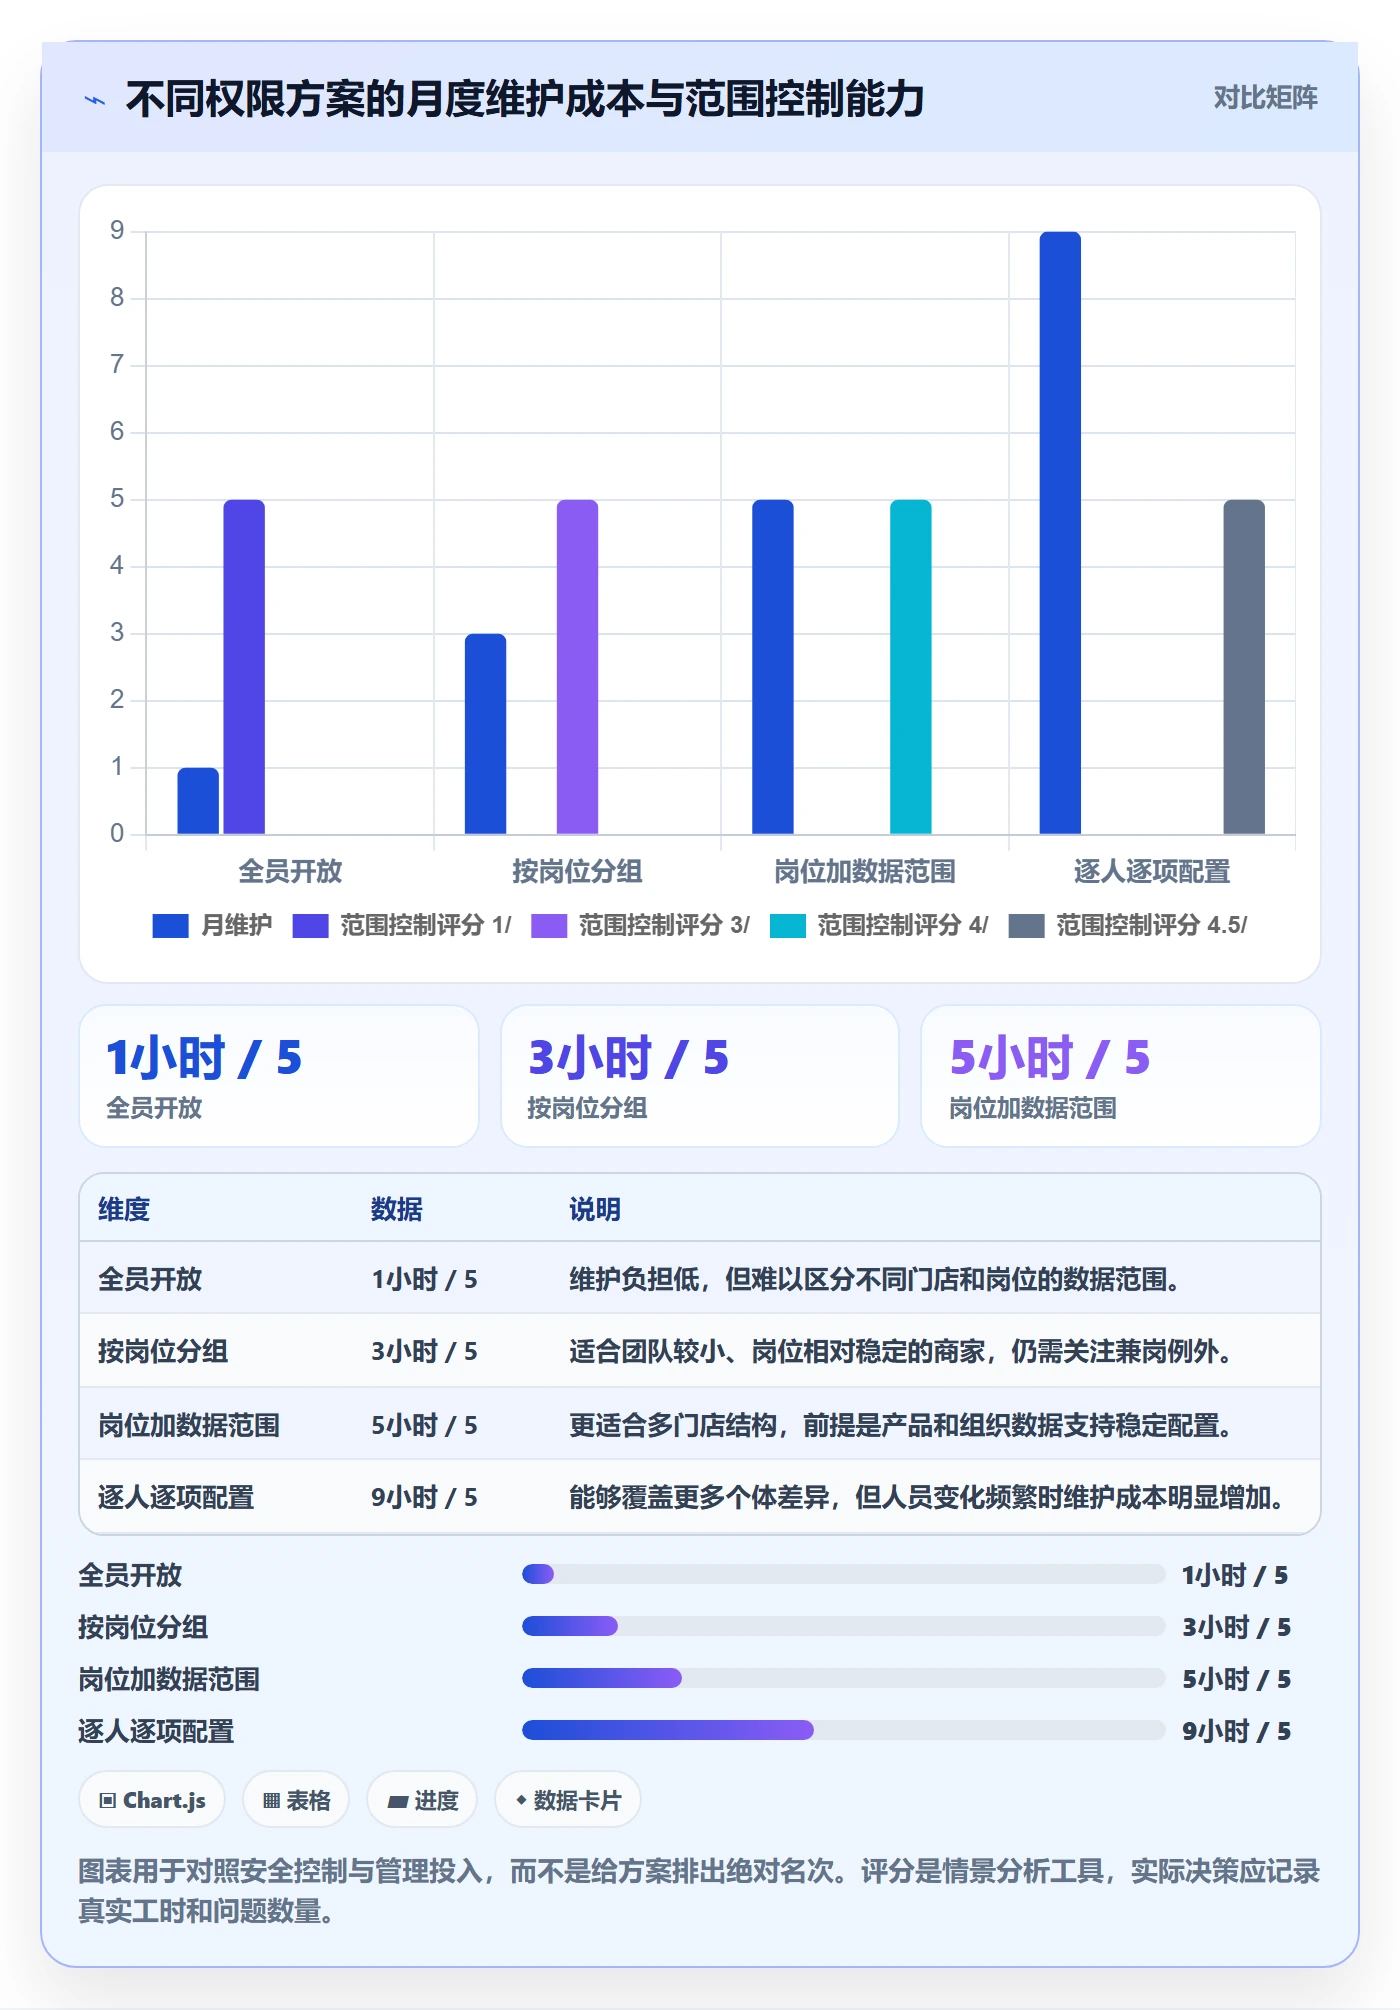The image size is (1400, 2010).
Task: Click the 月维护 bar for 按岗位分组
Action: tap(485, 733)
